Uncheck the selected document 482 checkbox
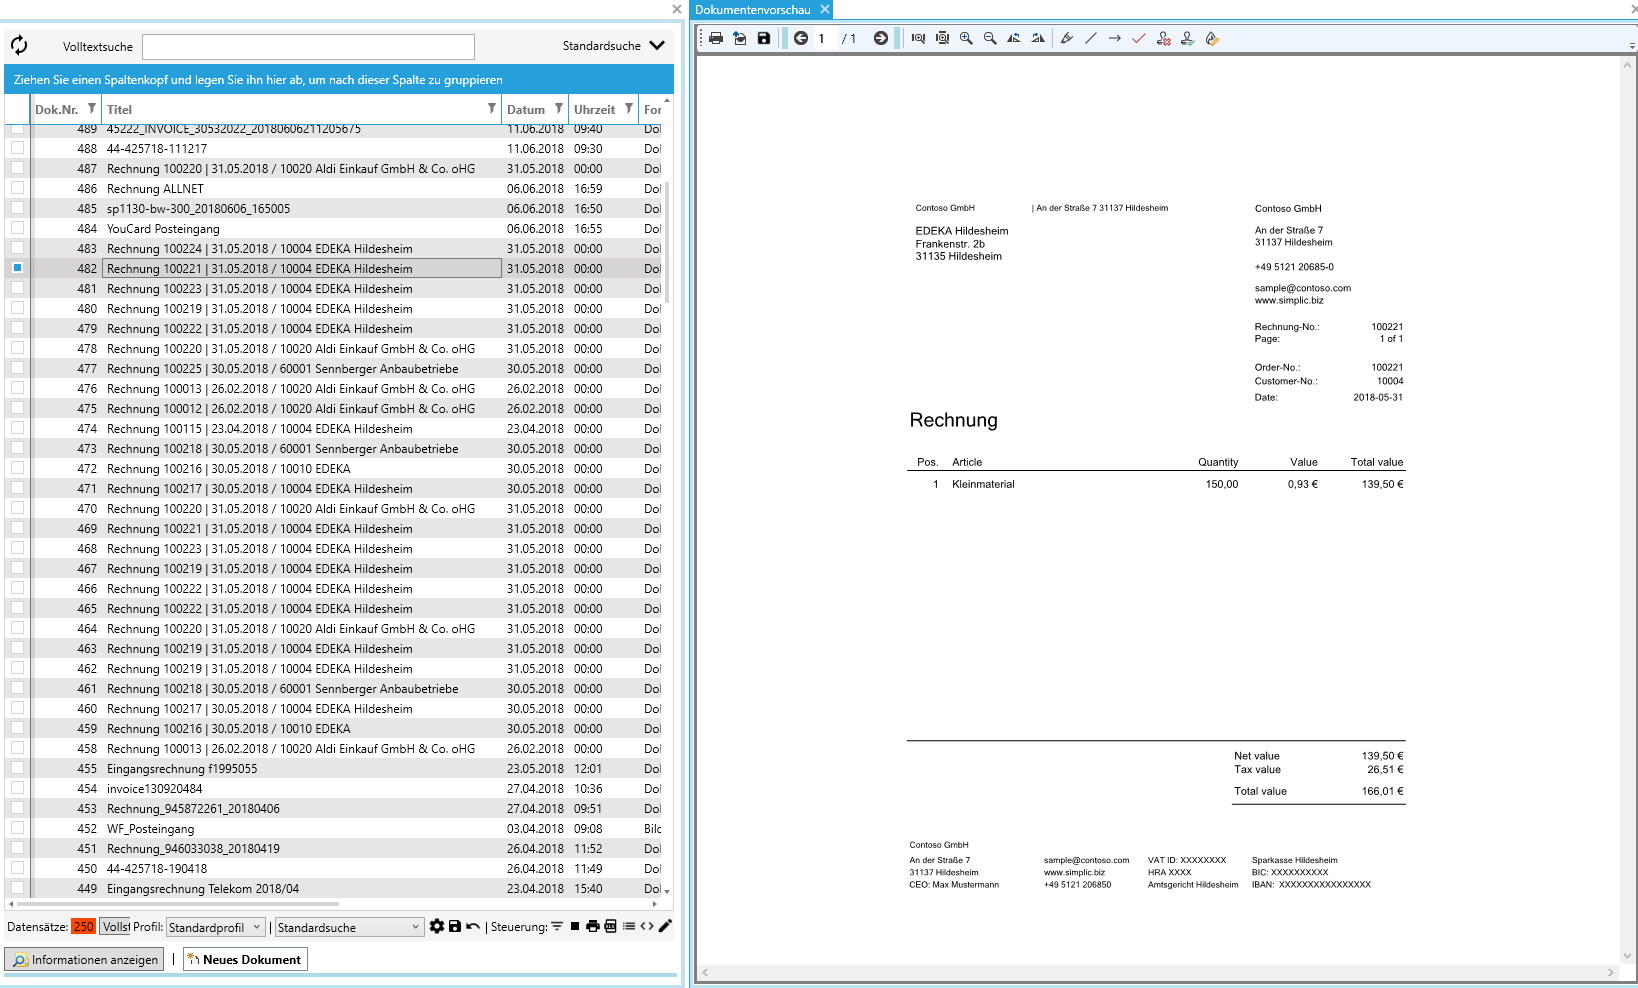This screenshot has height=988, width=1638. 17,267
